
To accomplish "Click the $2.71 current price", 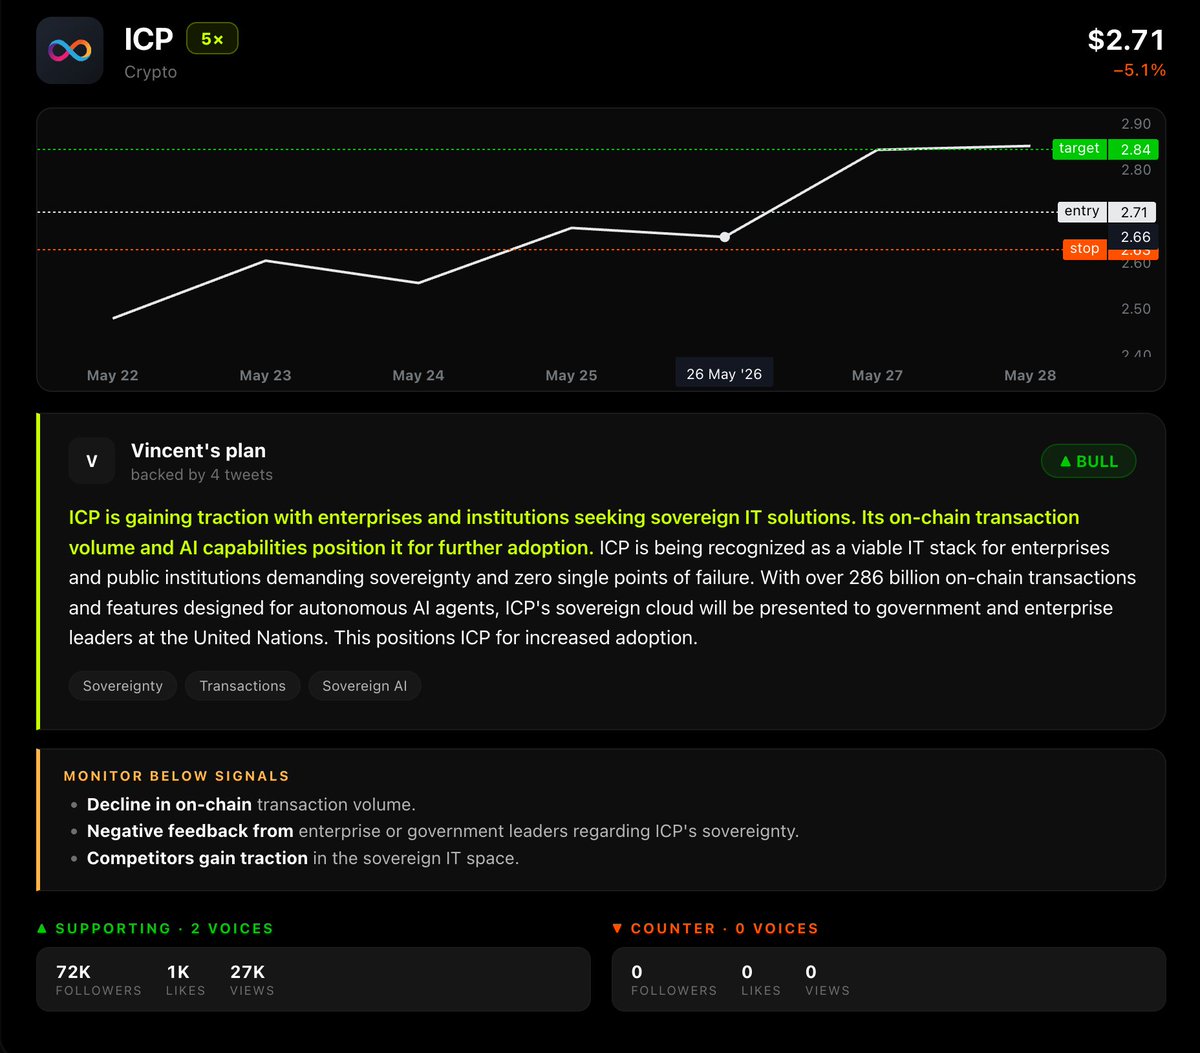I will (x=1126, y=40).
